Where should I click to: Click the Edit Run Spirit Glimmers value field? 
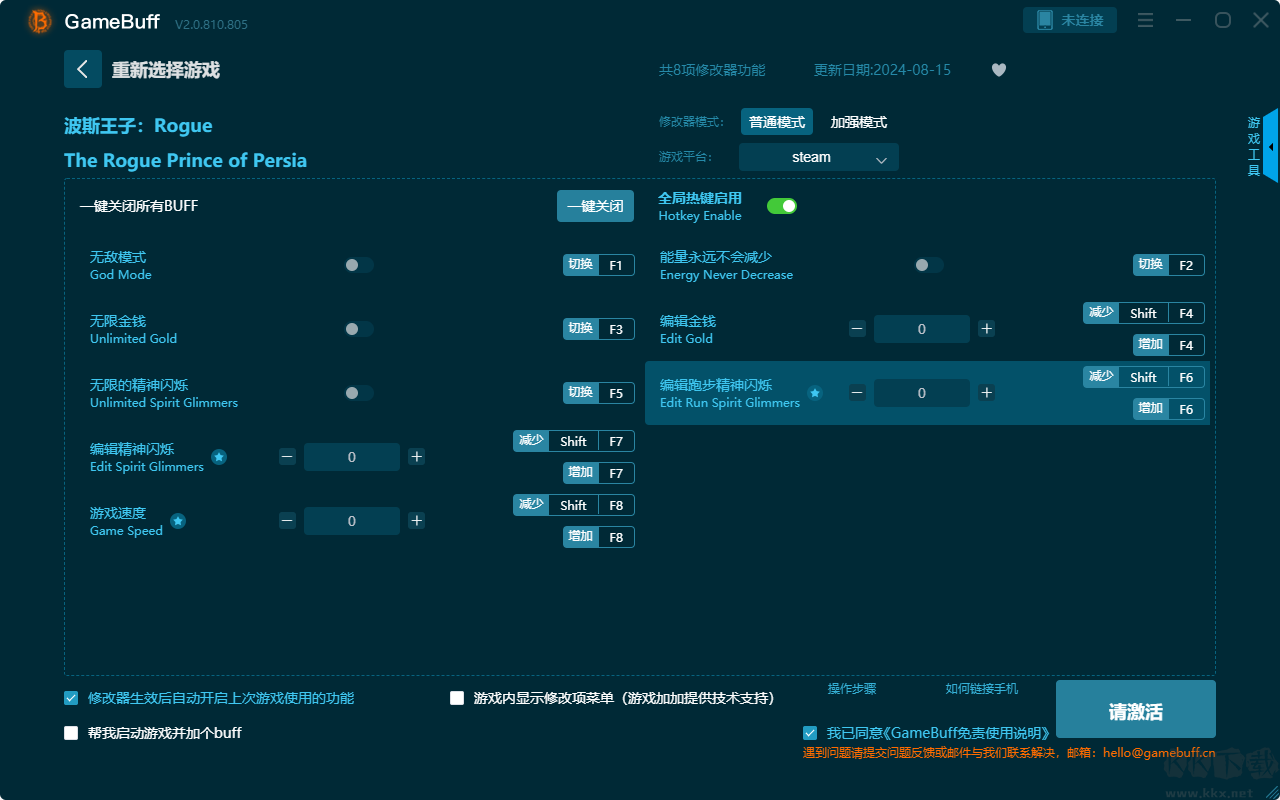922,393
